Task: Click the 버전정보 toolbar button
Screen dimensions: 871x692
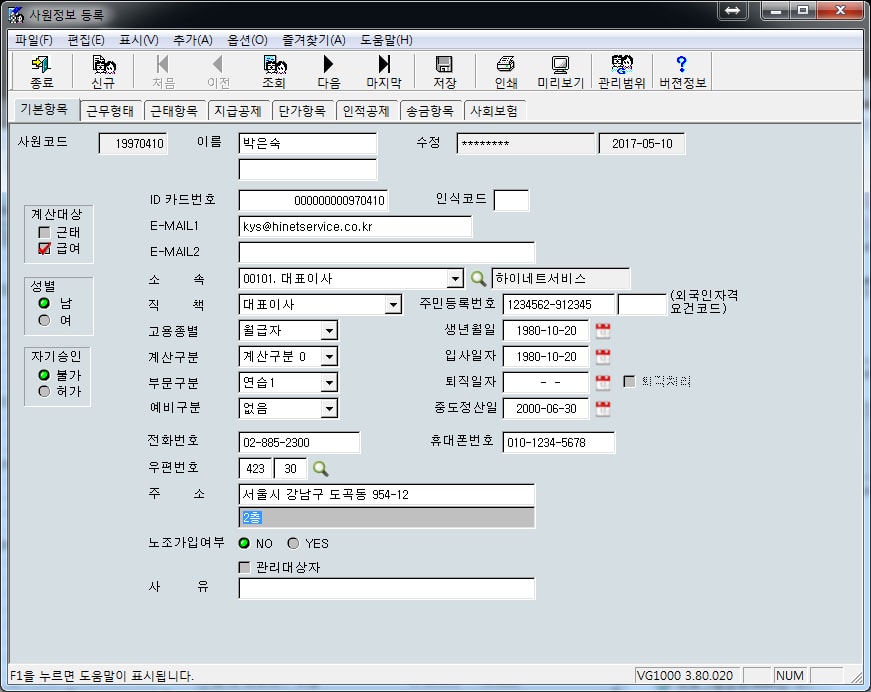Action: point(682,72)
